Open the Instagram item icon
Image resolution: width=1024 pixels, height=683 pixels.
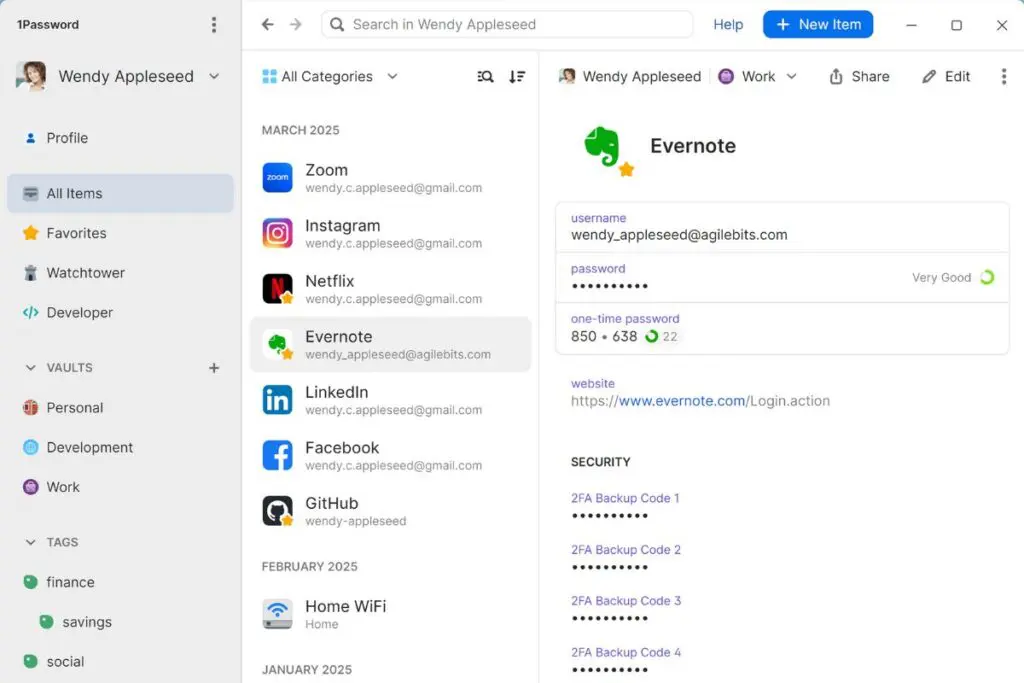(x=278, y=233)
